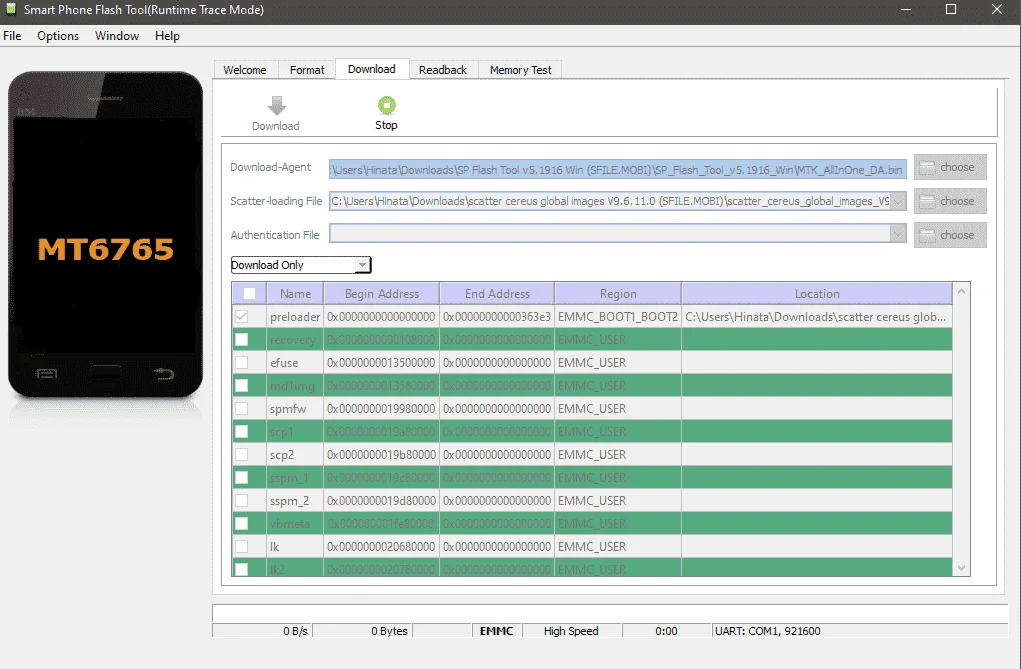Click the EMMC_BOOT1_BOOT2 region cell
The width and height of the screenshot is (1021, 669).
point(618,317)
